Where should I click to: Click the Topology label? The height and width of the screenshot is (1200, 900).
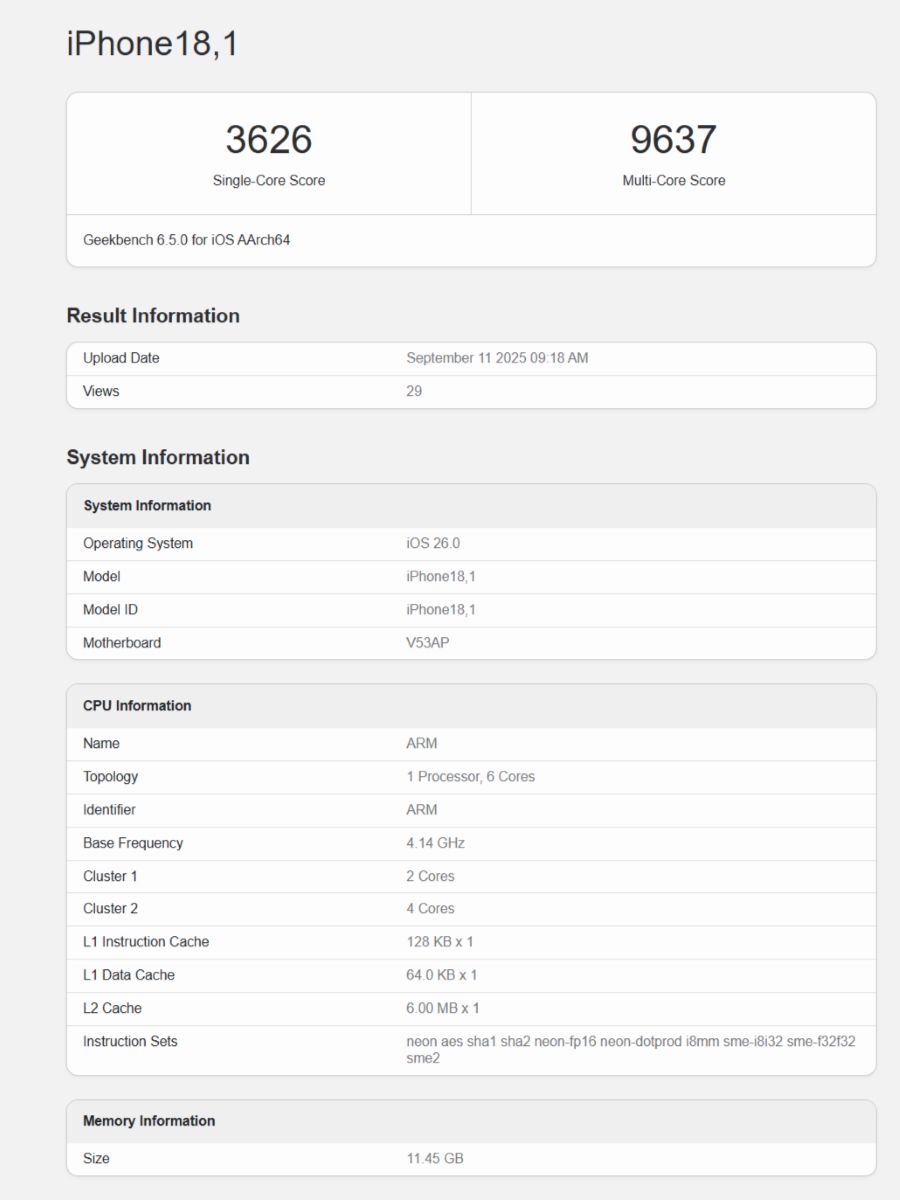pyautogui.click(x=110, y=776)
